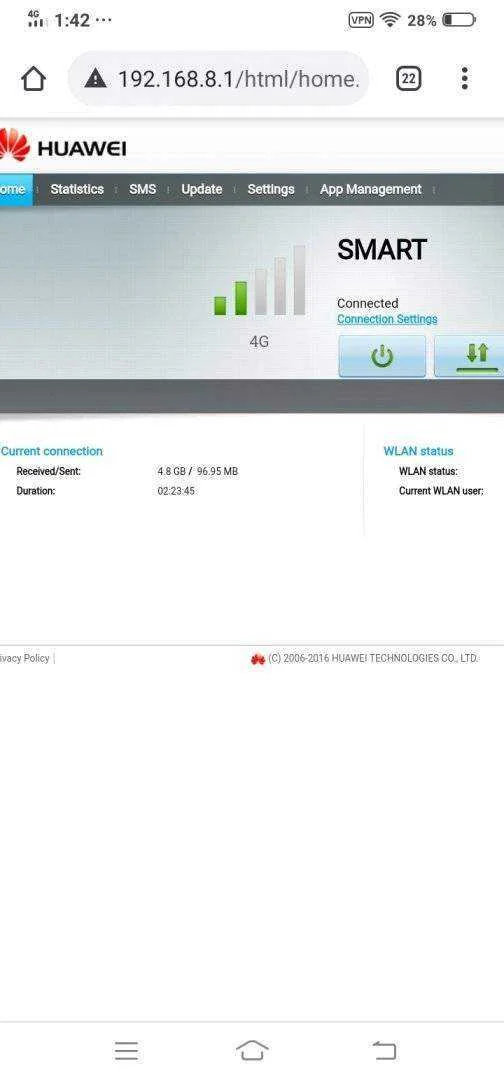Click the Huawei Technologies copyright text
Viewport: 504px width, 1080px height.
point(373,658)
